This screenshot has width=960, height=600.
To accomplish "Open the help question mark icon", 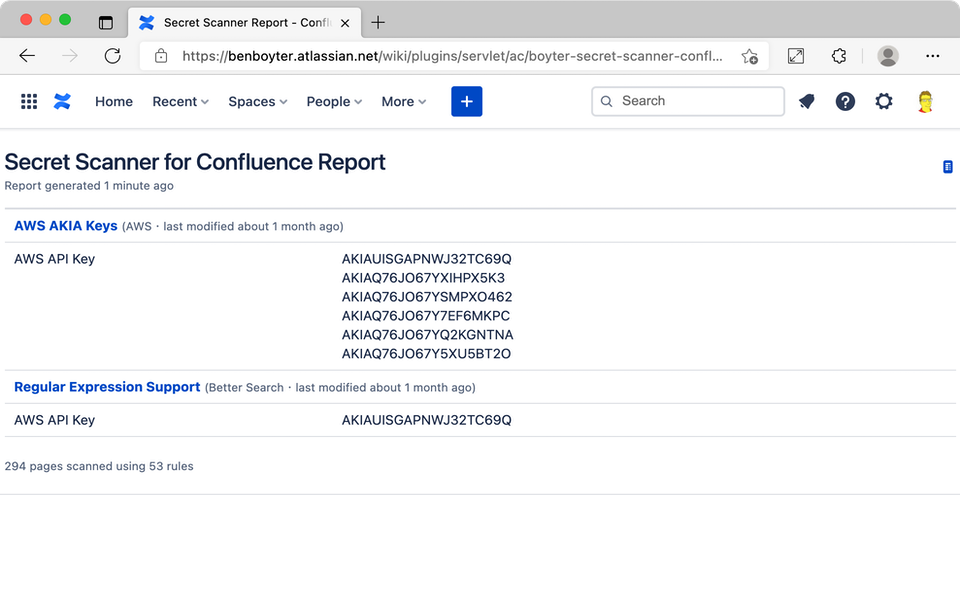I will (845, 101).
